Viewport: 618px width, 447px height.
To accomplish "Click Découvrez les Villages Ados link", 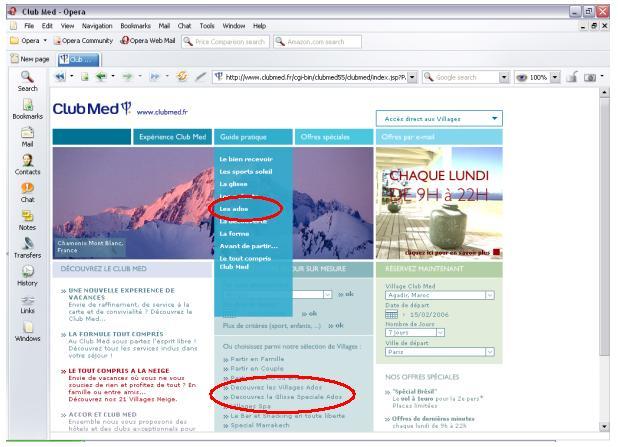I will pyautogui.click(x=276, y=387).
